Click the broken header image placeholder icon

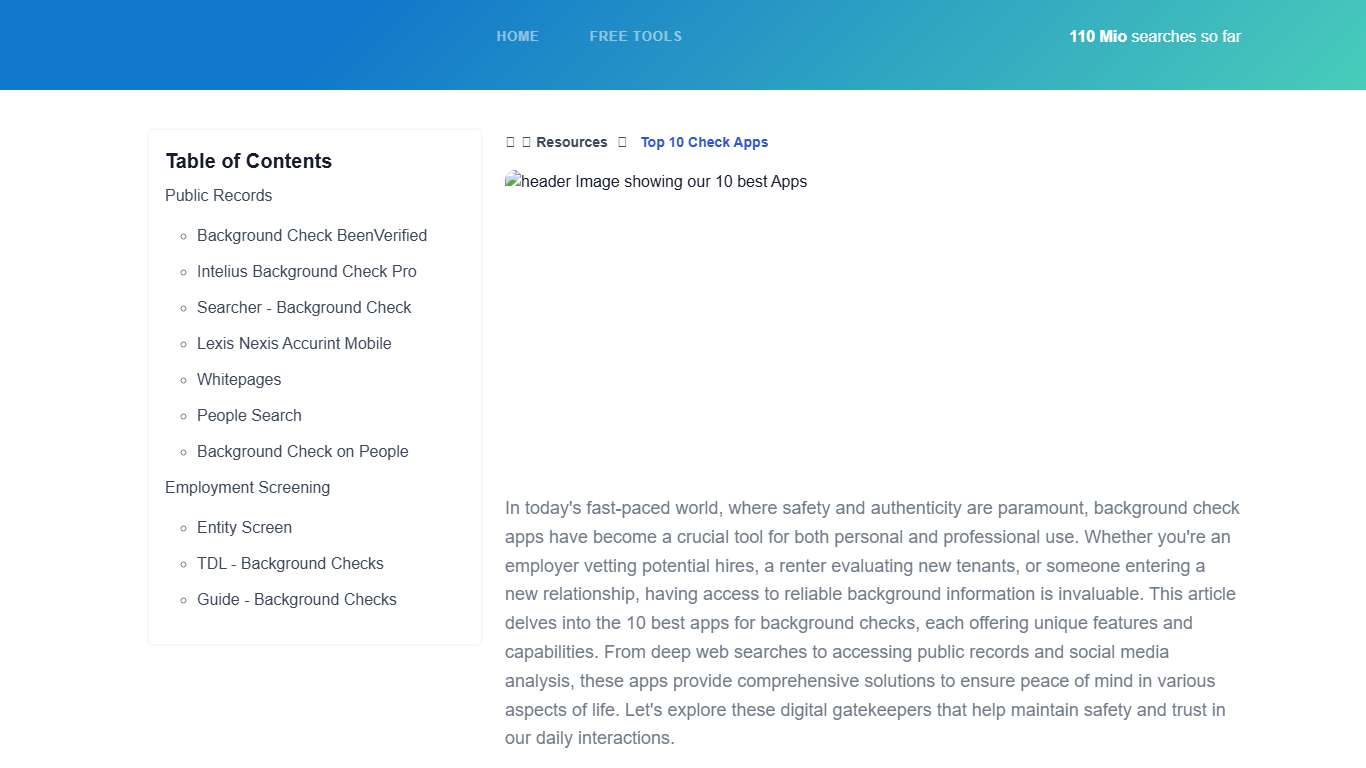514,181
